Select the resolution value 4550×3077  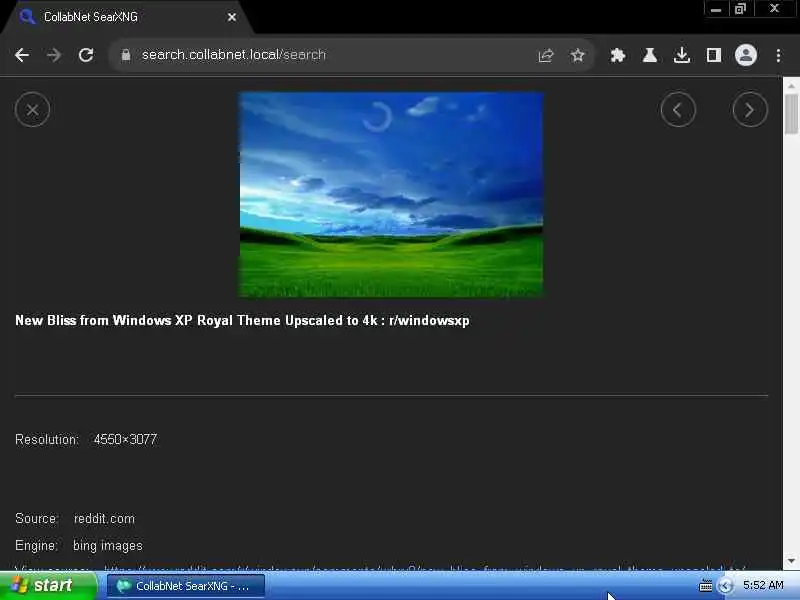coord(126,439)
